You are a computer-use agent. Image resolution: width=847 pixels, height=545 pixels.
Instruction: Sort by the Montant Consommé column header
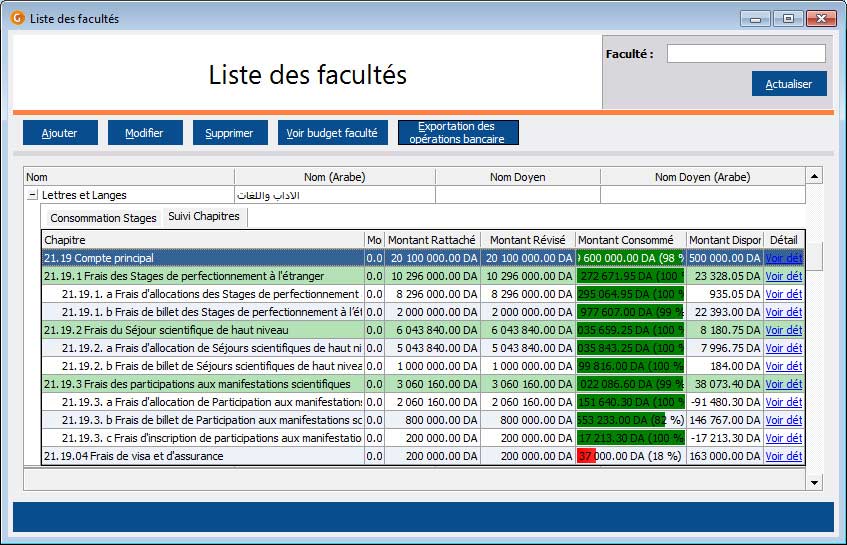click(626, 240)
